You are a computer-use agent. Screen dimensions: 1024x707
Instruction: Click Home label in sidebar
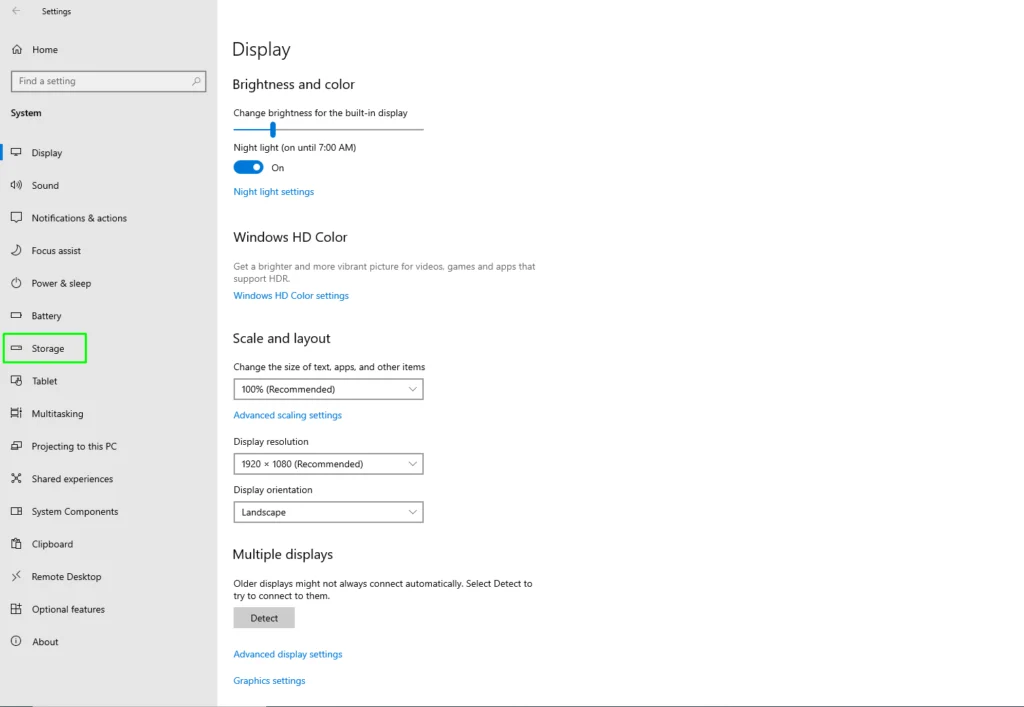tap(45, 50)
